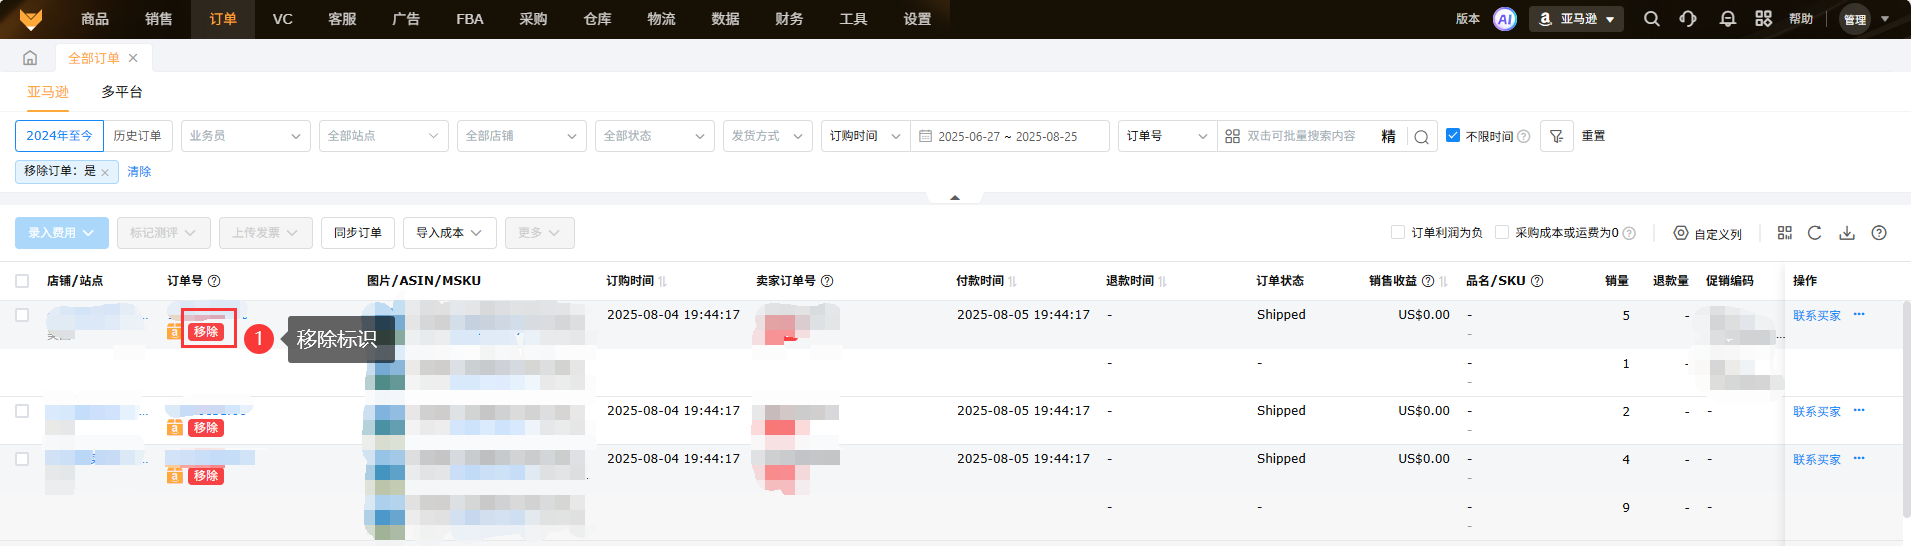Open the 订单号 search type dropdown

(1167, 136)
